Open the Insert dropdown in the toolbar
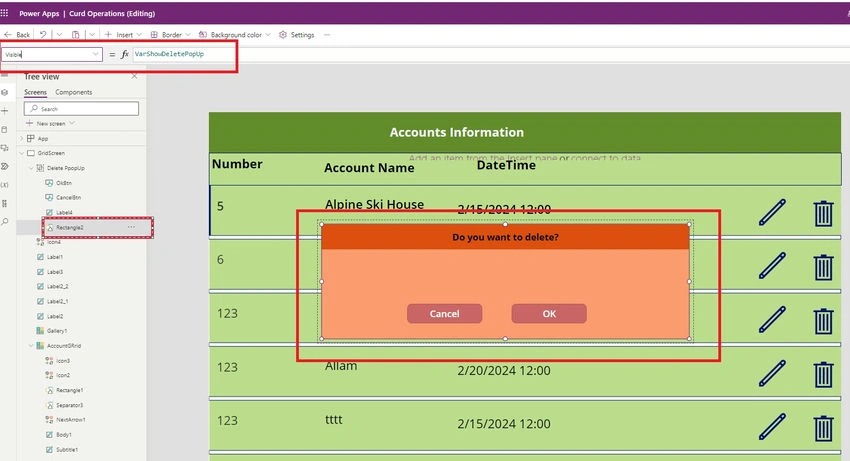The image size is (850, 461). click(123, 35)
